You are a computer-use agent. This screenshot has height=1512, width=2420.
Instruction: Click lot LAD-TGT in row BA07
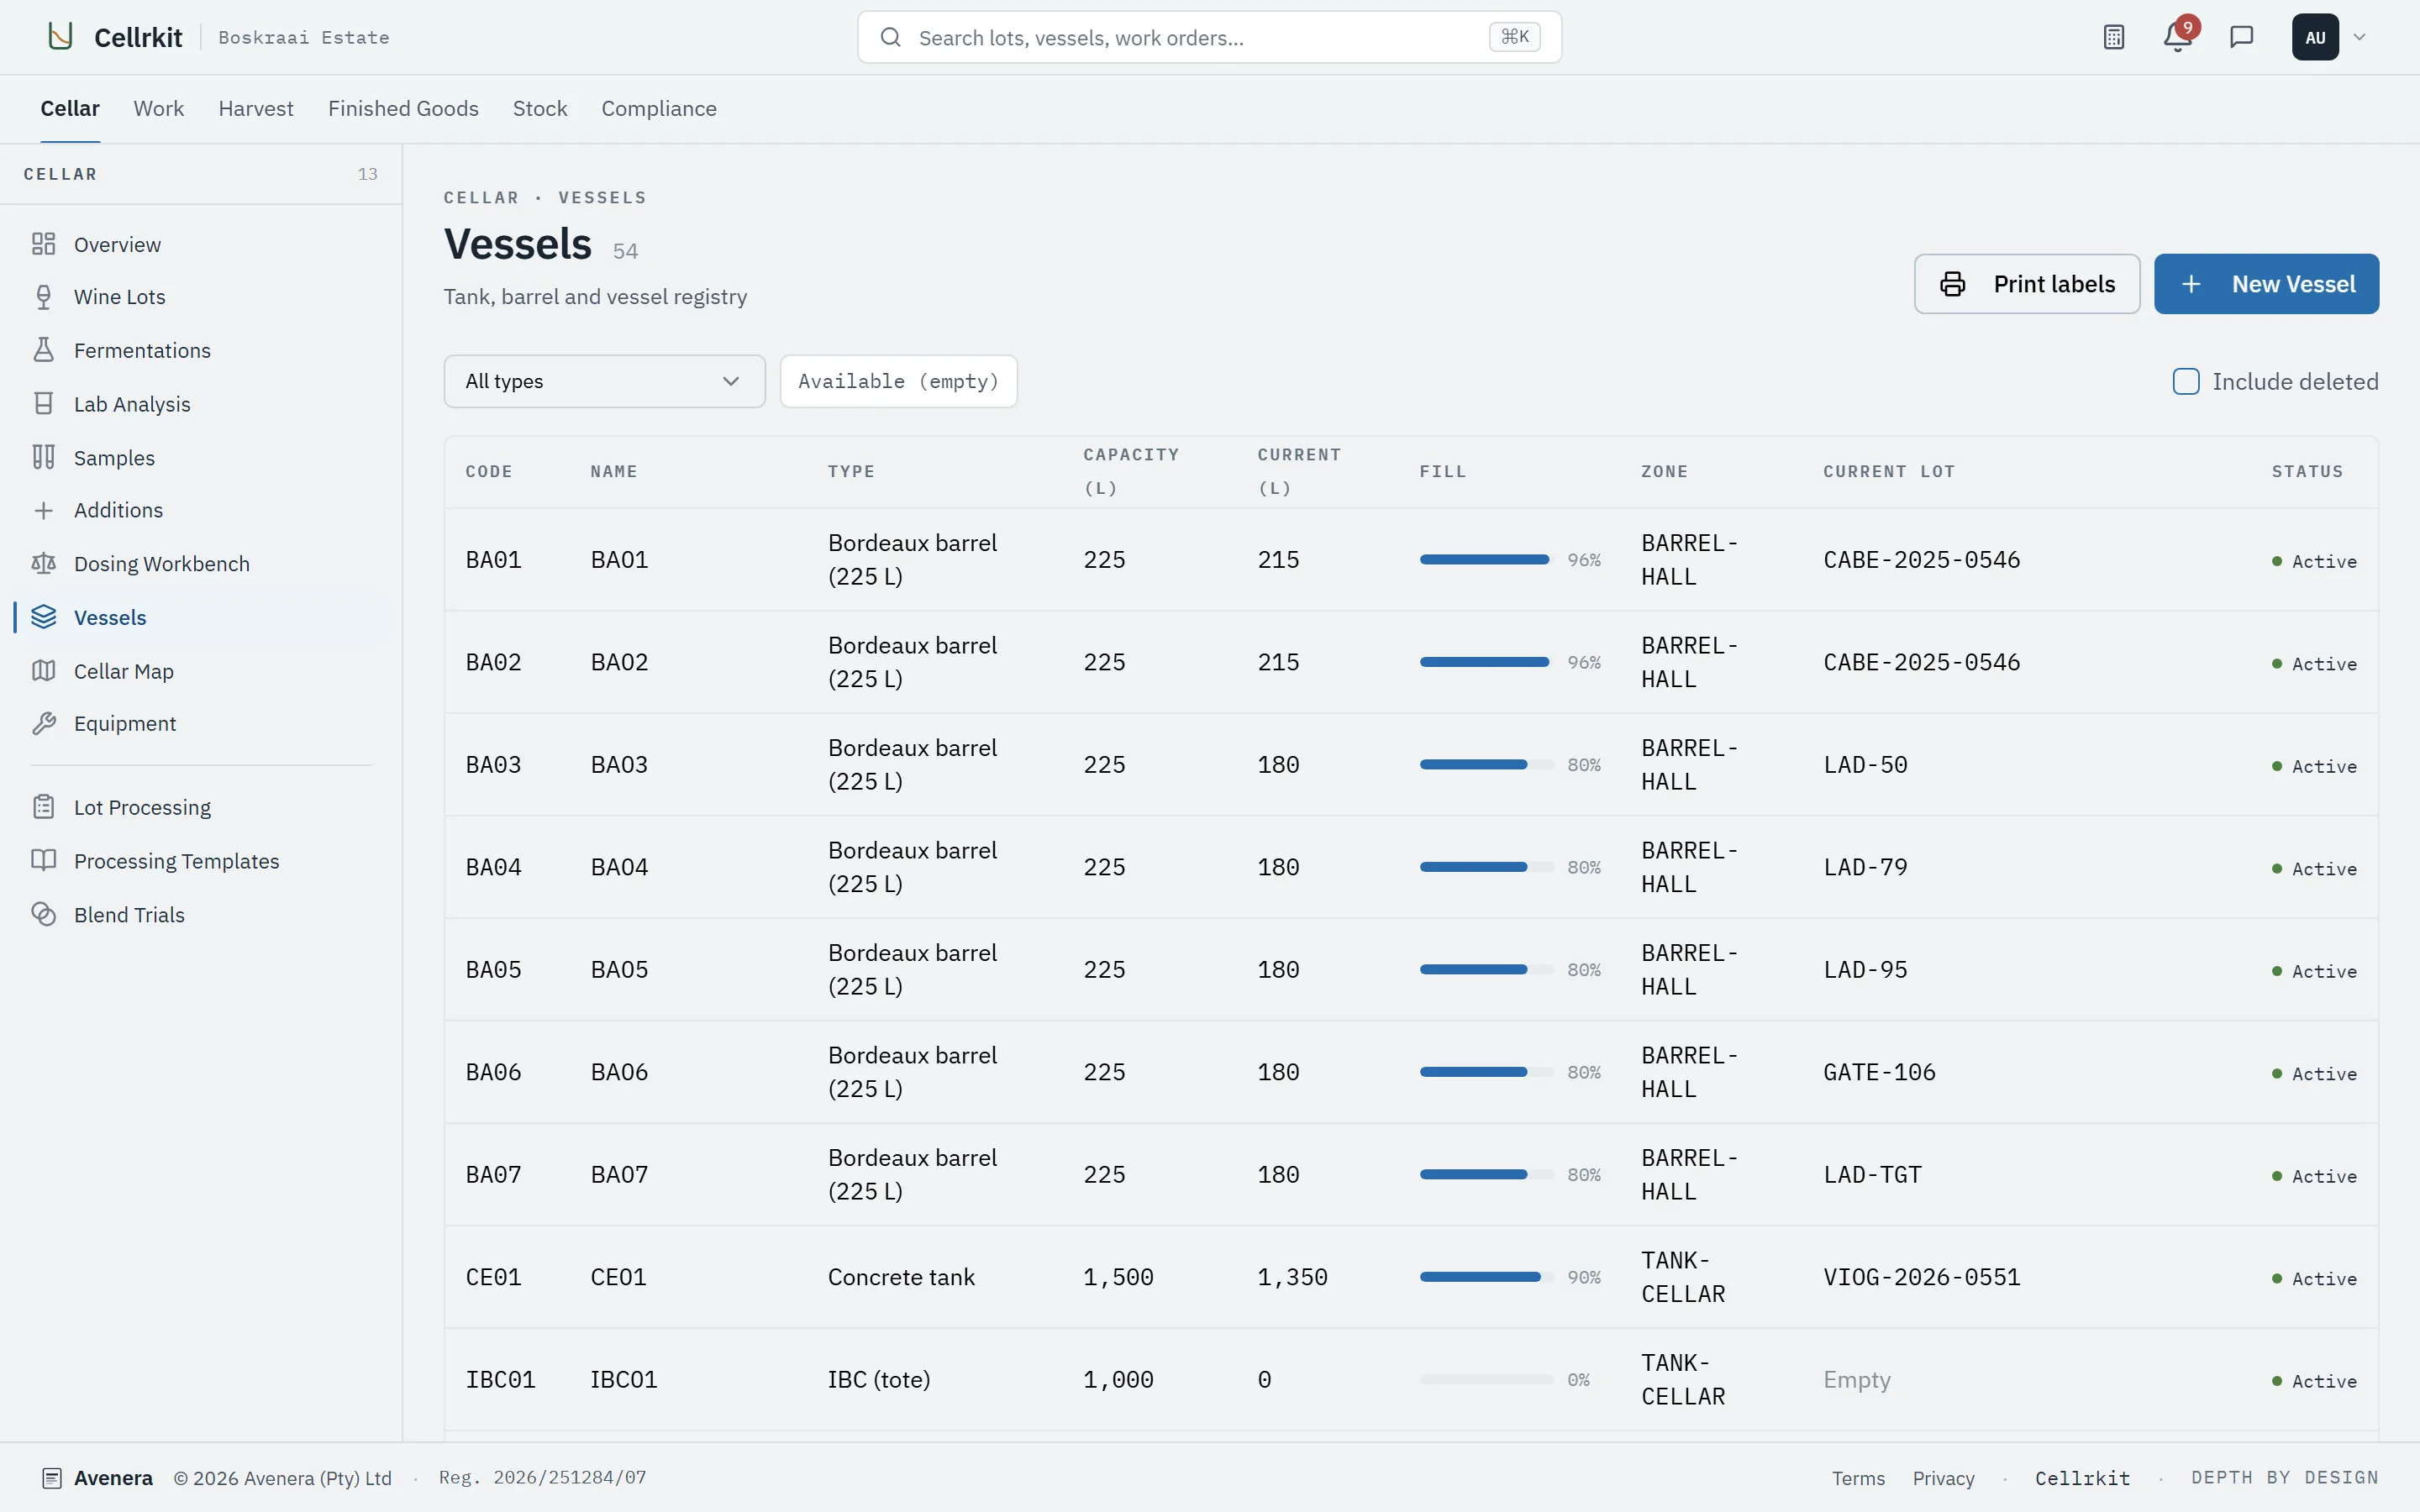click(x=1872, y=1175)
